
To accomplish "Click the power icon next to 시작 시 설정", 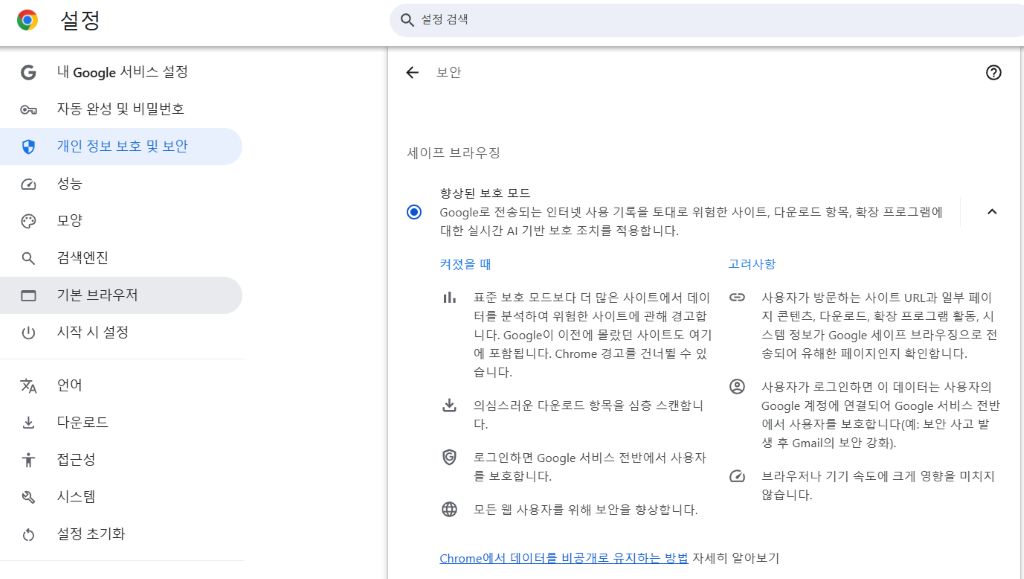I will (x=28, y=333).
